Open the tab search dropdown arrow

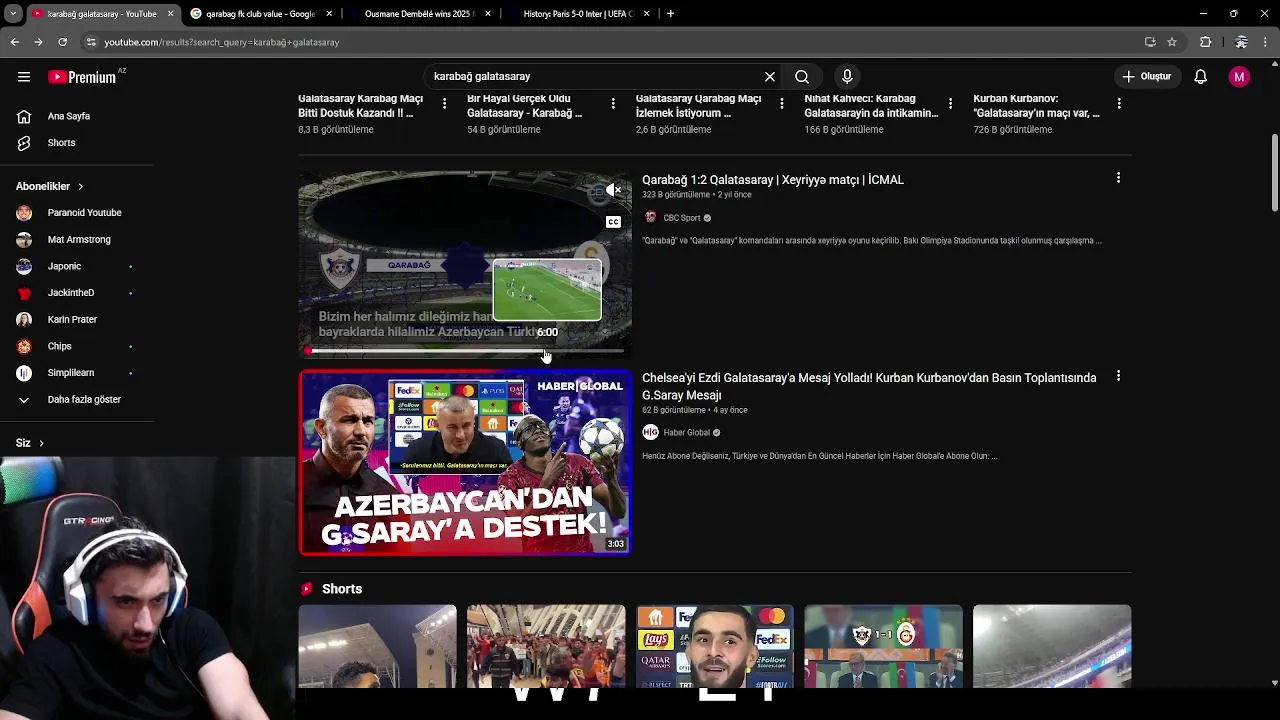click(13, 14)
